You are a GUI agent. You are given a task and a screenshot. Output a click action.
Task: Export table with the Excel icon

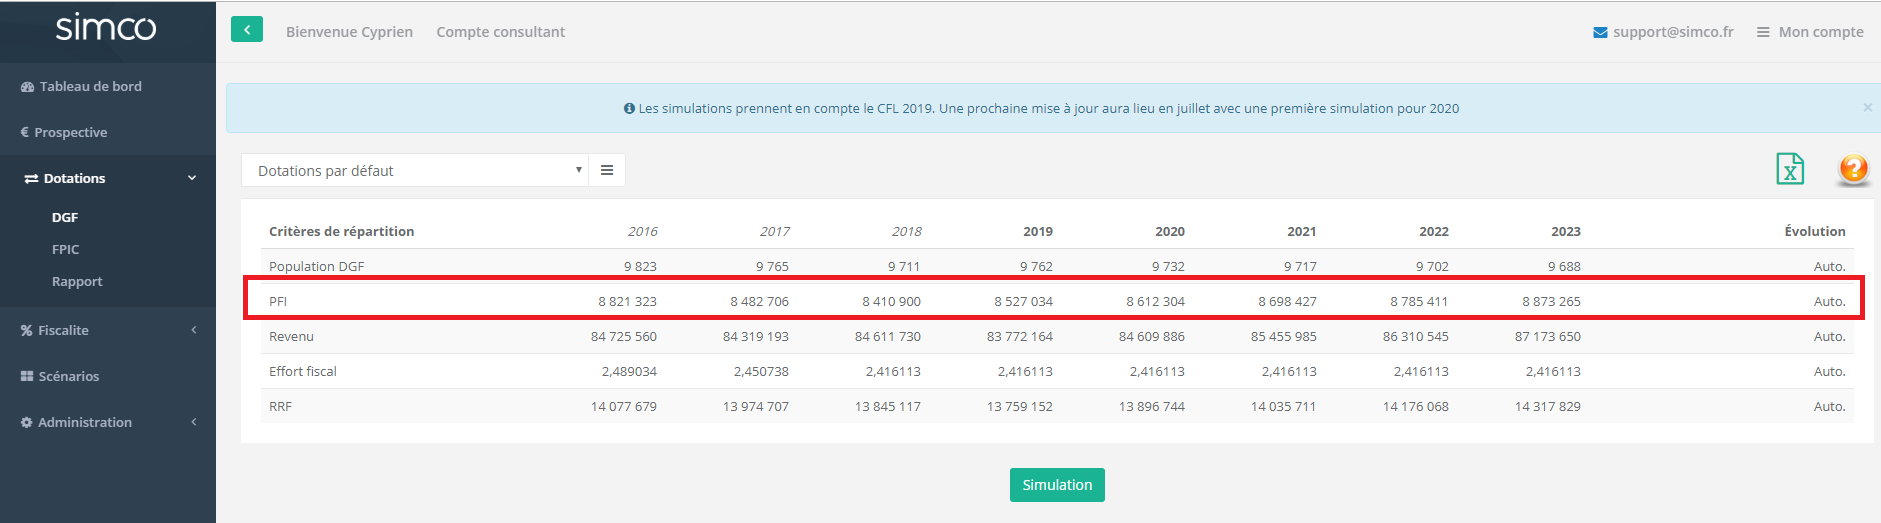[1789, 169]
